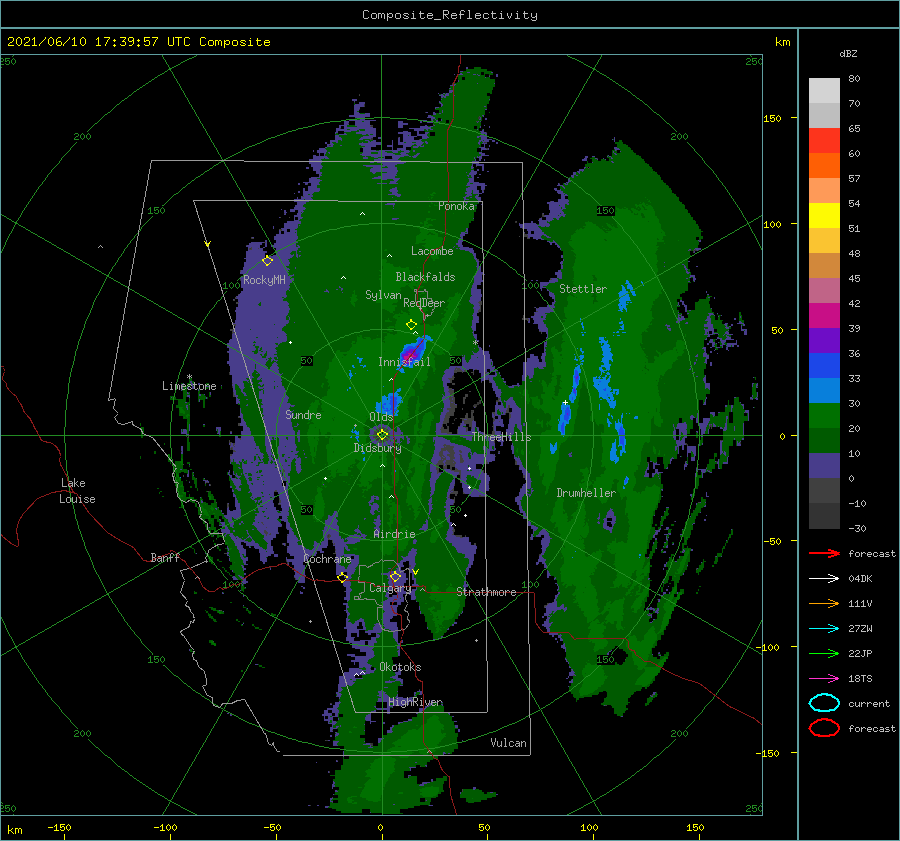This screenshot has height=841, width=900.
Task: Click the green 22JP arrow icon
Action: tap(824, 653)
